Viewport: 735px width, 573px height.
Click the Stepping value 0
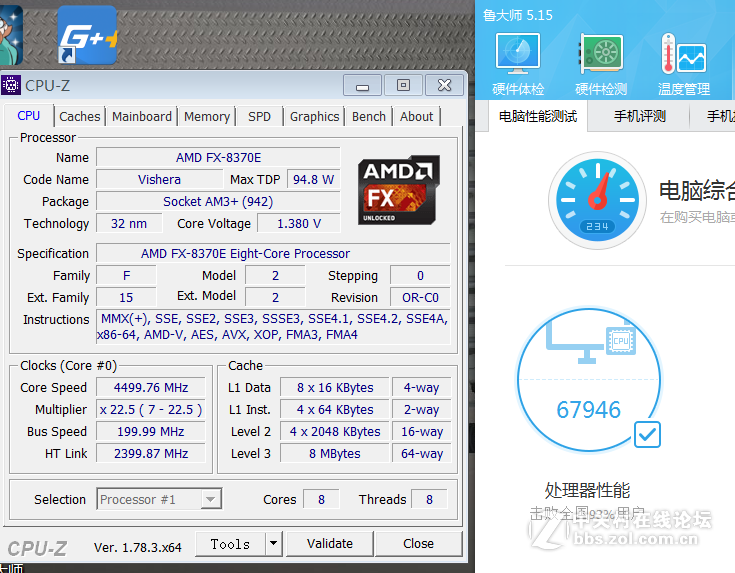[420, 276]
